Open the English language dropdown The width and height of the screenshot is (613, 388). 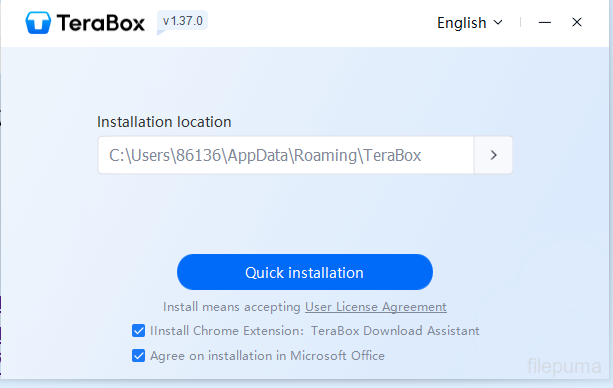(470, 23)
